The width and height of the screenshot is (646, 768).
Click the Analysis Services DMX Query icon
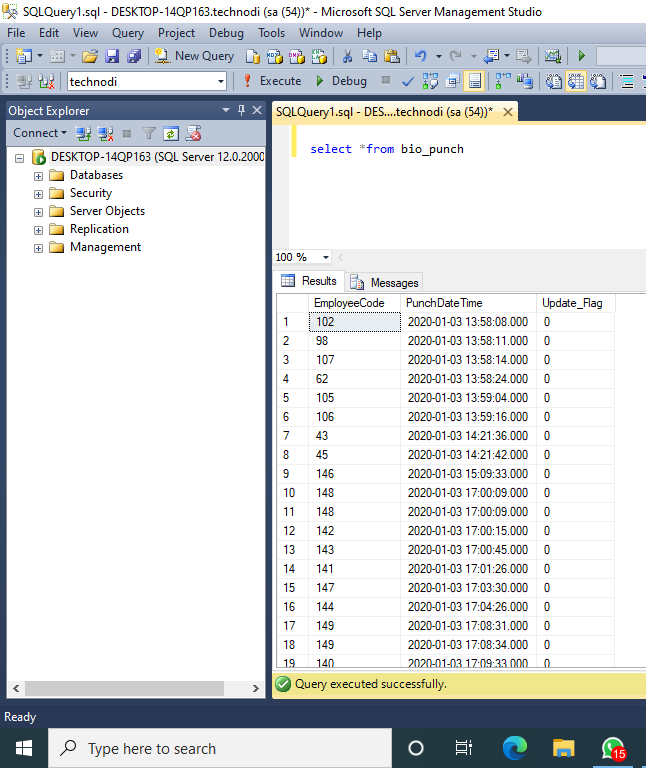tap(297, 56)
